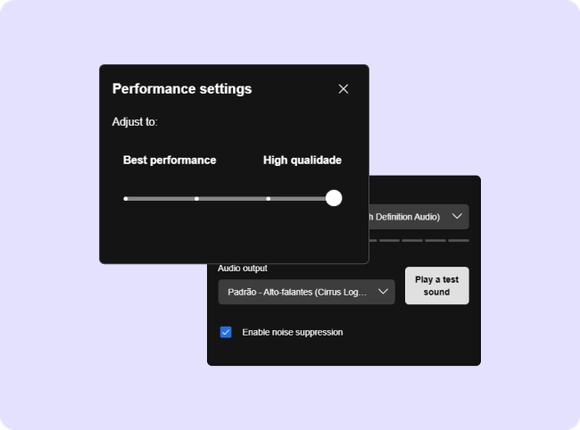Screen dimensions: 580x430
Task: Open the Padrão - Alto-falantes output dropdown
Action: (x=306, y=292)
